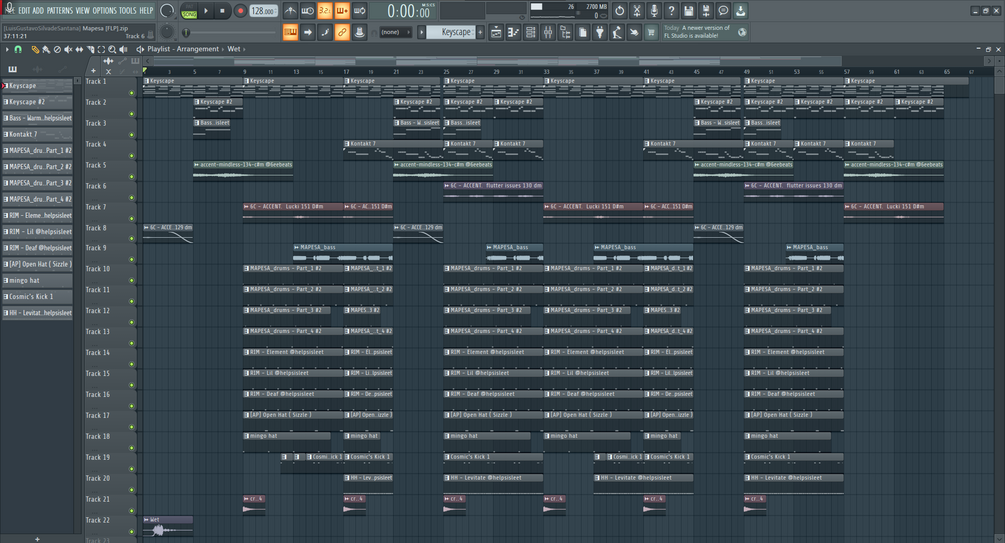Add a track with the plus above Track 1
Screen dimensions: 1005x543
pyautogui.click(x=94, y=71)
